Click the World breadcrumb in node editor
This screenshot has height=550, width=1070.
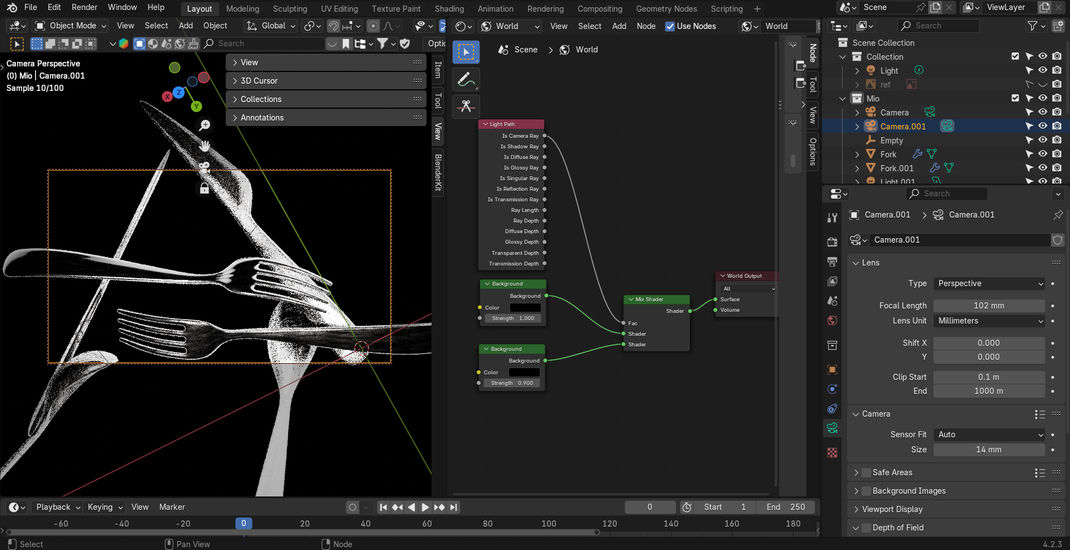pos(579,50)
